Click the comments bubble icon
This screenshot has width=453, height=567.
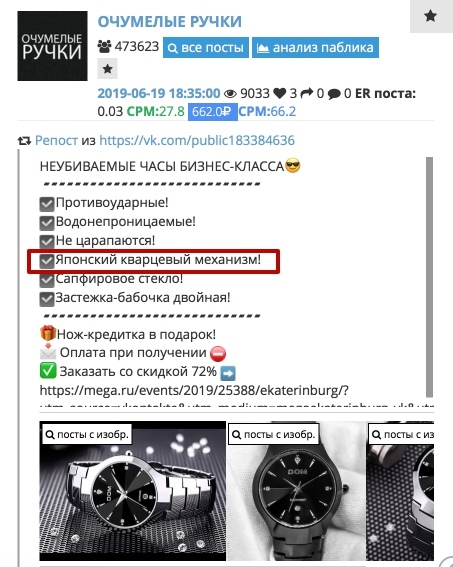[x=334, y=94]
